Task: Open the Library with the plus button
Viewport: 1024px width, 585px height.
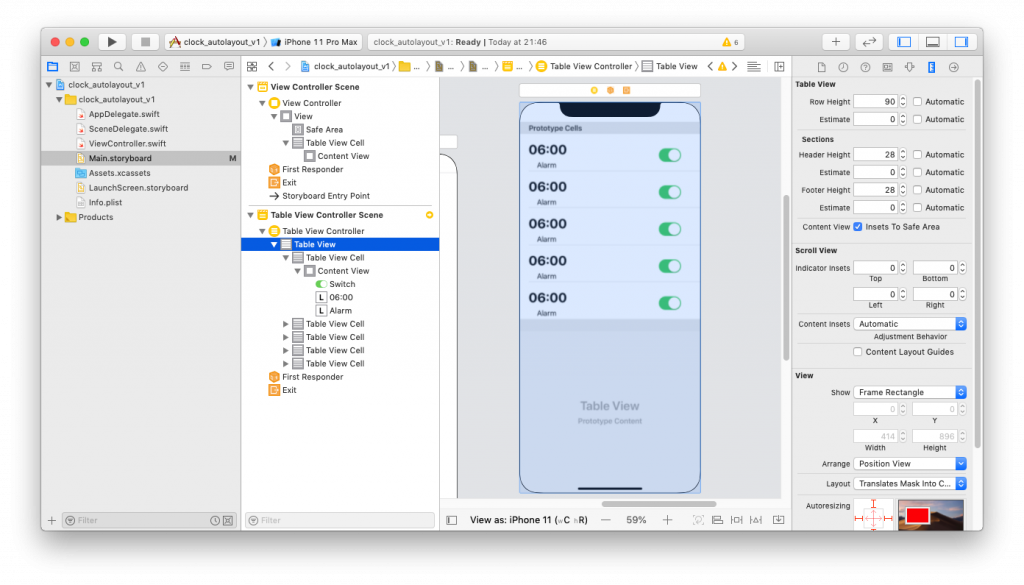Action: (x=835, y=42)
